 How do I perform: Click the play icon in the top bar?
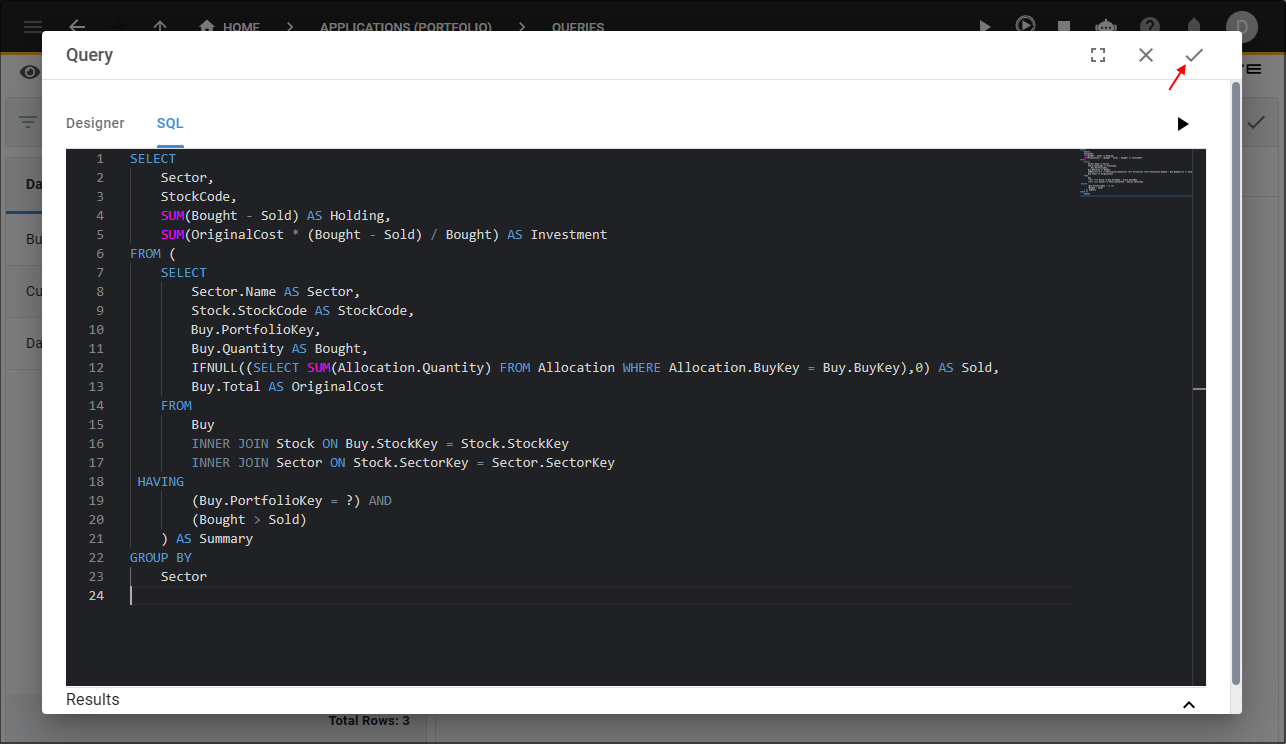[x=984, y=26]
